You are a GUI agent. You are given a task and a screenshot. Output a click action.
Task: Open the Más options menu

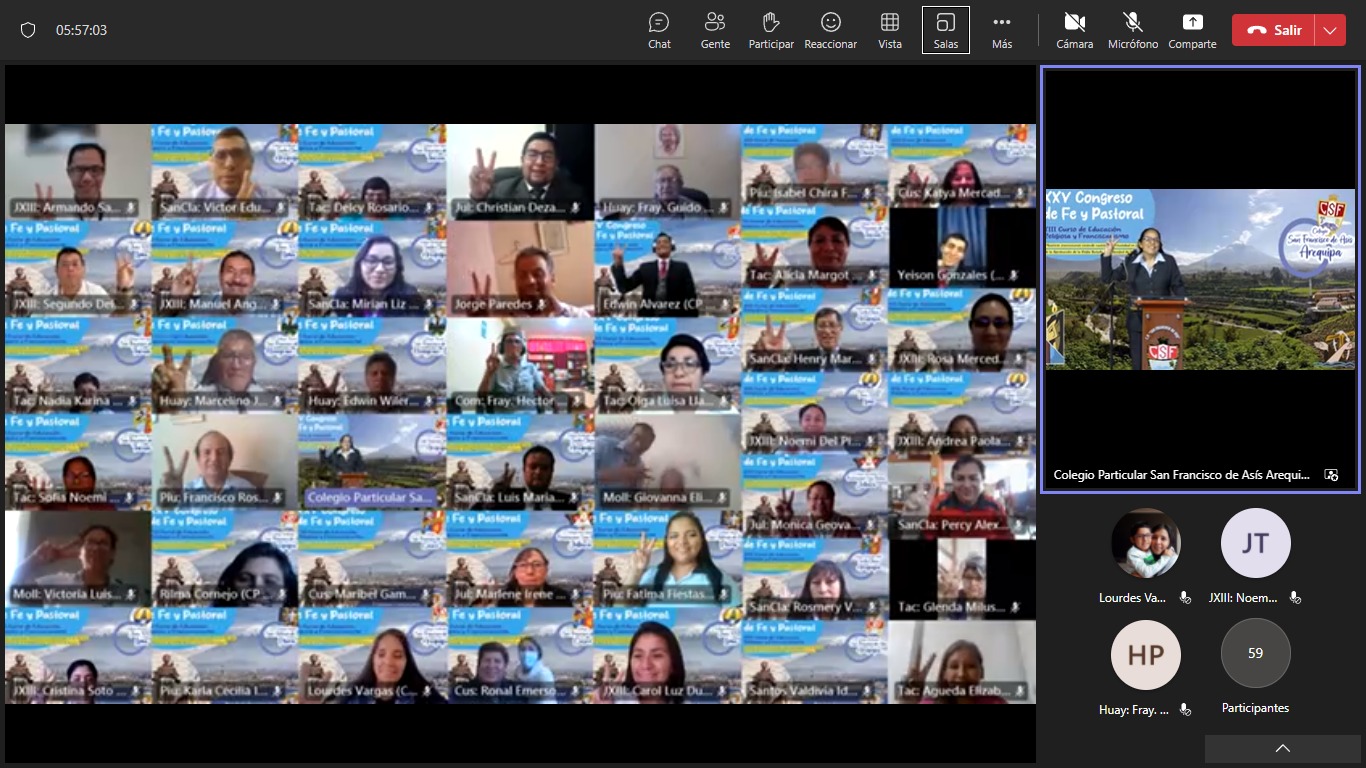point(1002,30)
